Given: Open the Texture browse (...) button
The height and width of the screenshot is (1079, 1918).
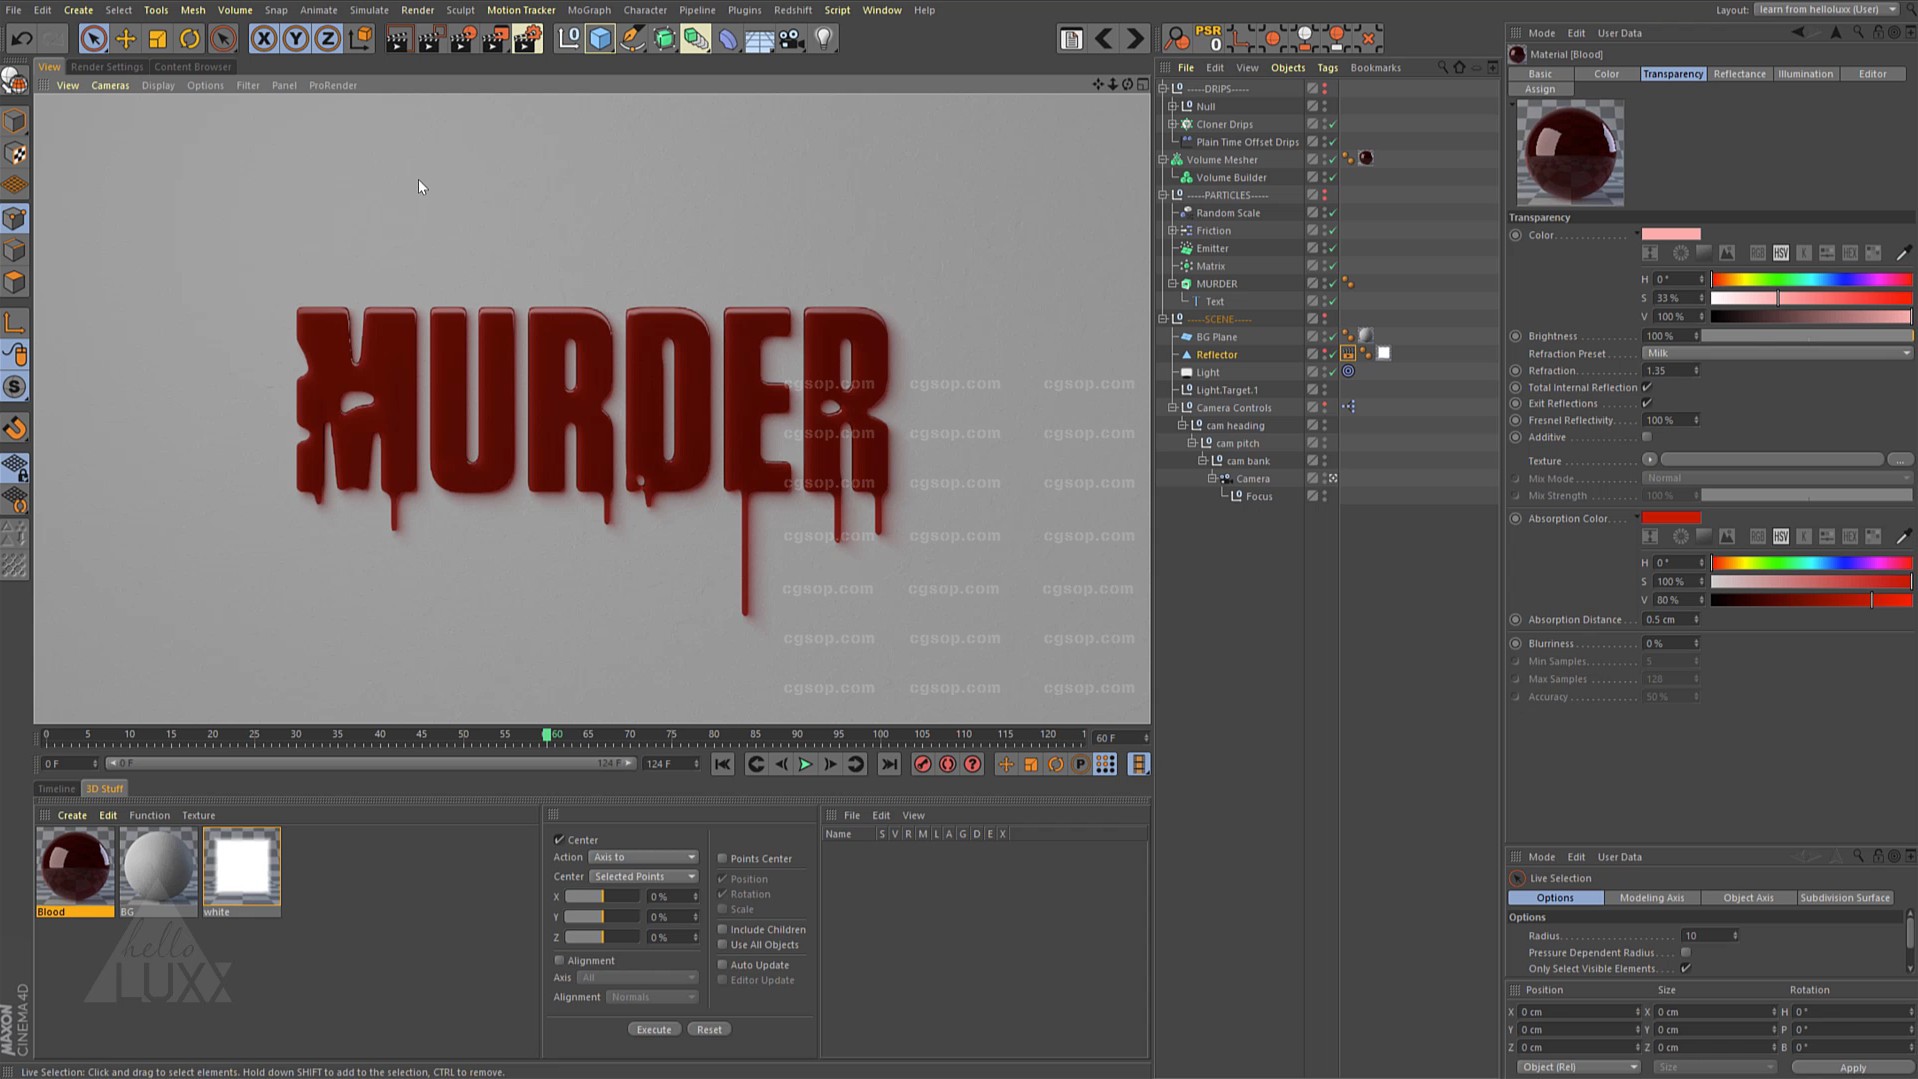Looking at the screenshot, I should point(1900,460).
